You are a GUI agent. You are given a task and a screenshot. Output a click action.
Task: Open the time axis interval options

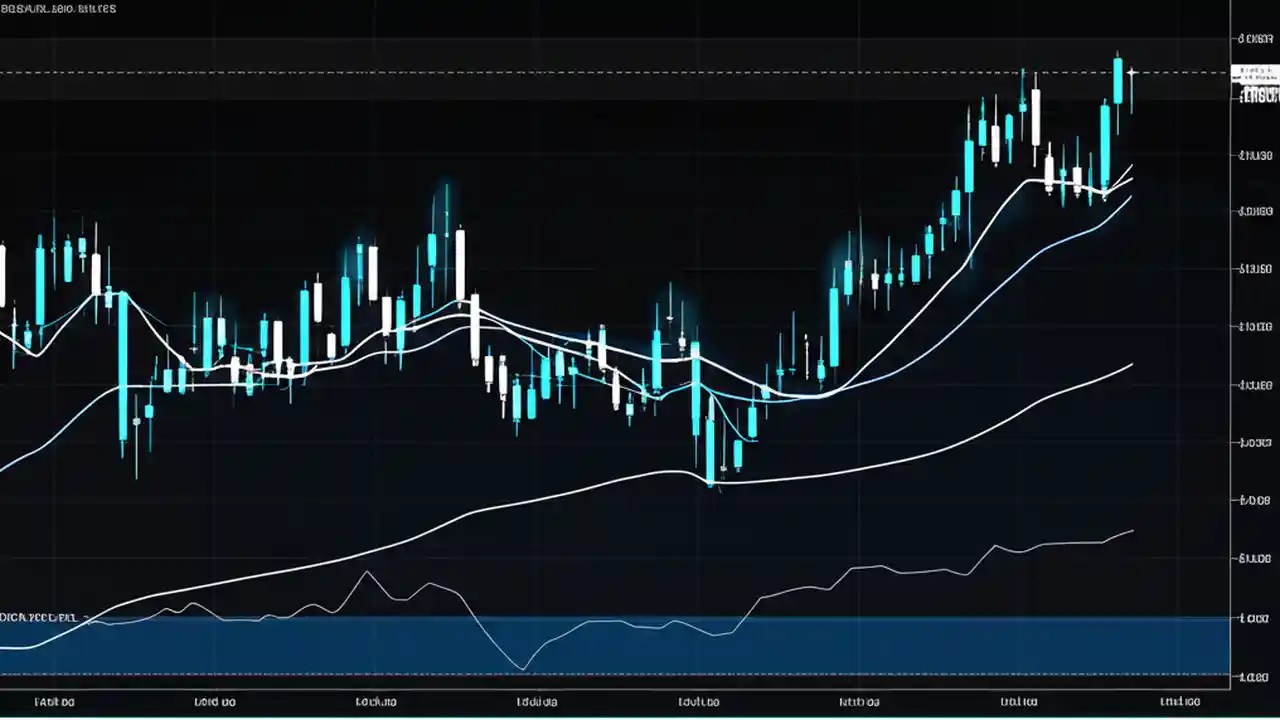[x=640, y=701]
